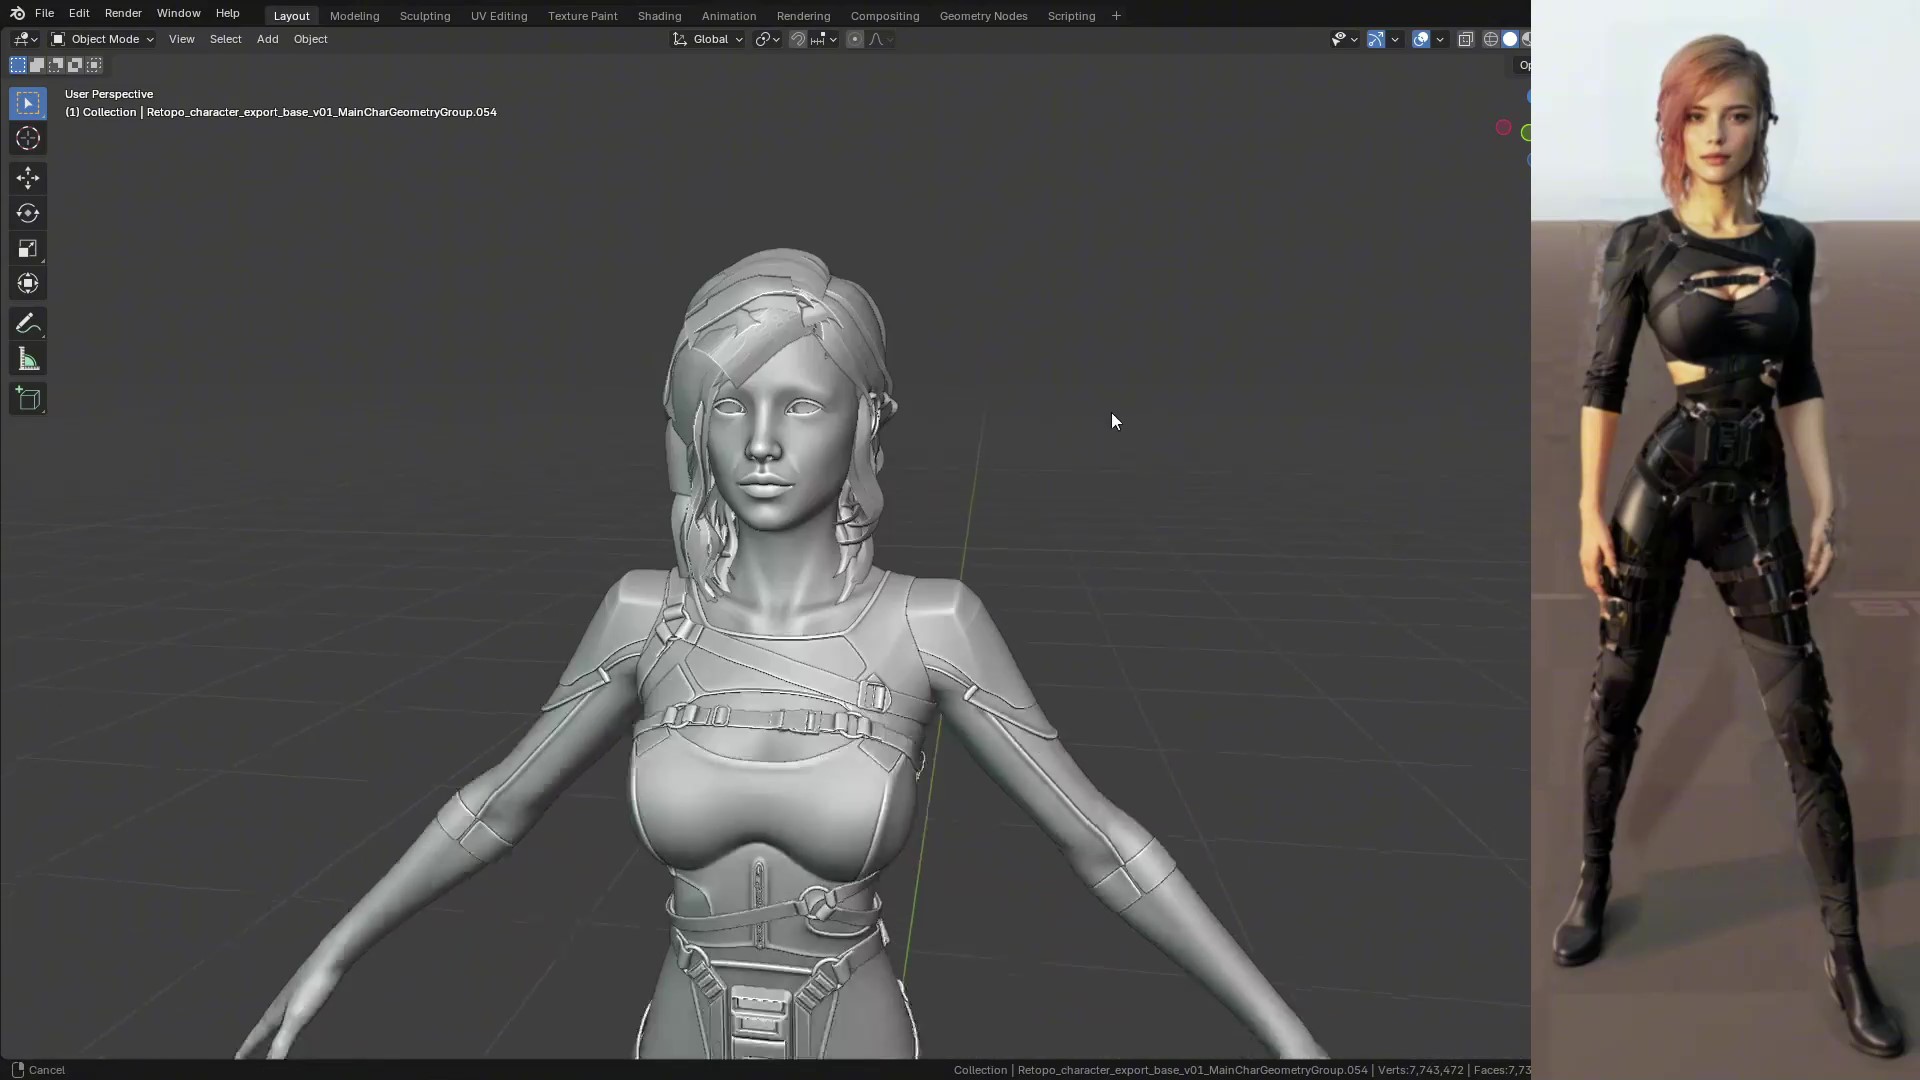Viewport: 1920px width, 1080px height.
Task: Toggle the magnet Snap button
Action: coord(798,39)
